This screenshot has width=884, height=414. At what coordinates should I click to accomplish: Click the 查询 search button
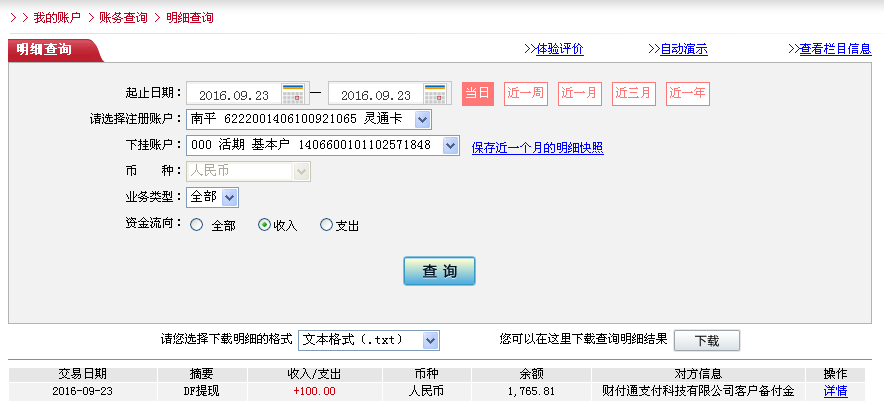pos(439,271)
